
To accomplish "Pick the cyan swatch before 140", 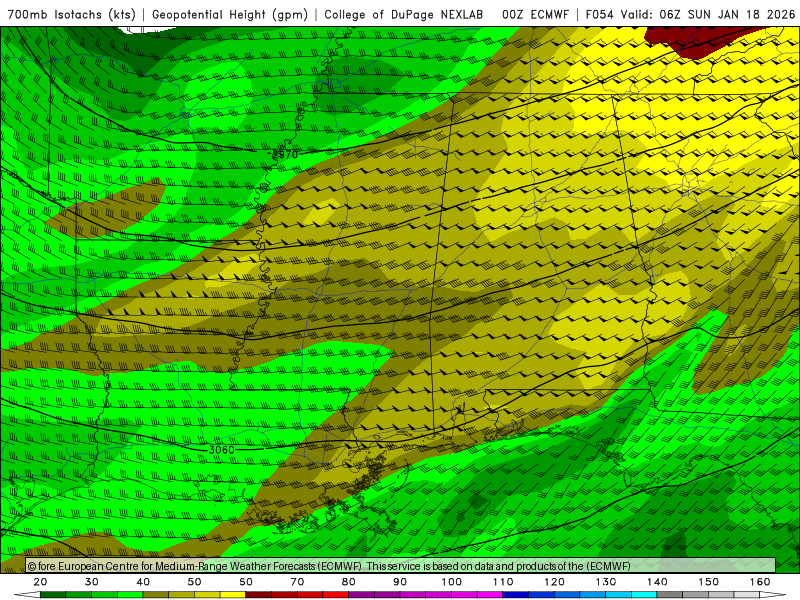I will click(644, 595).
